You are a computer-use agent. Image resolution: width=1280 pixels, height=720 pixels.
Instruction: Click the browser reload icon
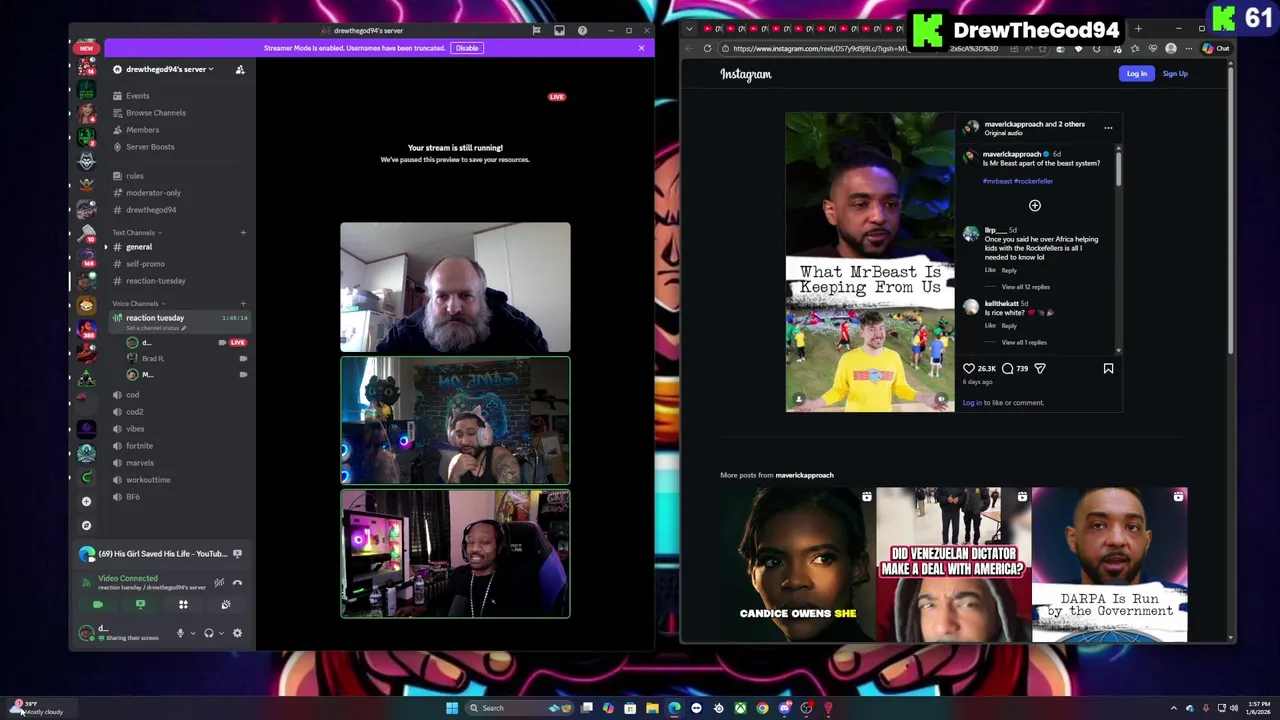707,48
